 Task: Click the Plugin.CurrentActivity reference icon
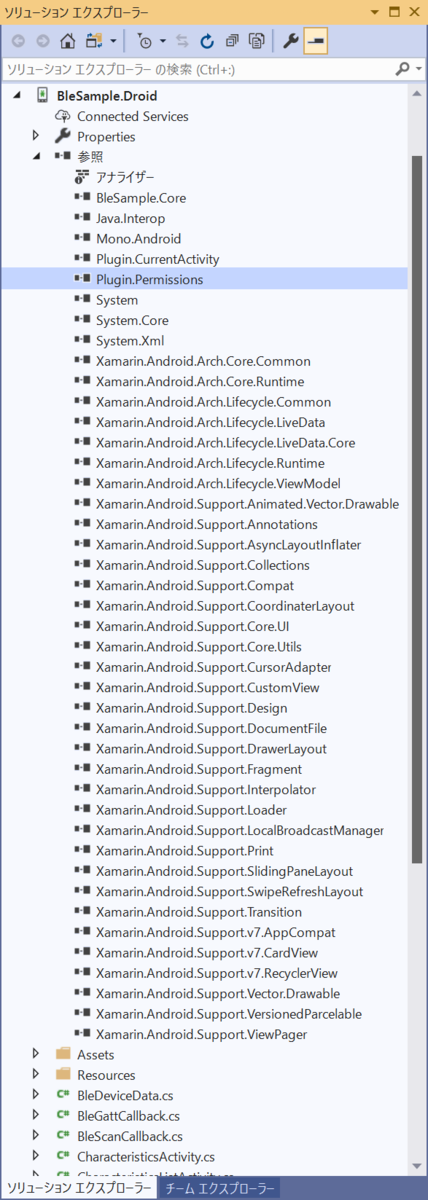(82, 259)
